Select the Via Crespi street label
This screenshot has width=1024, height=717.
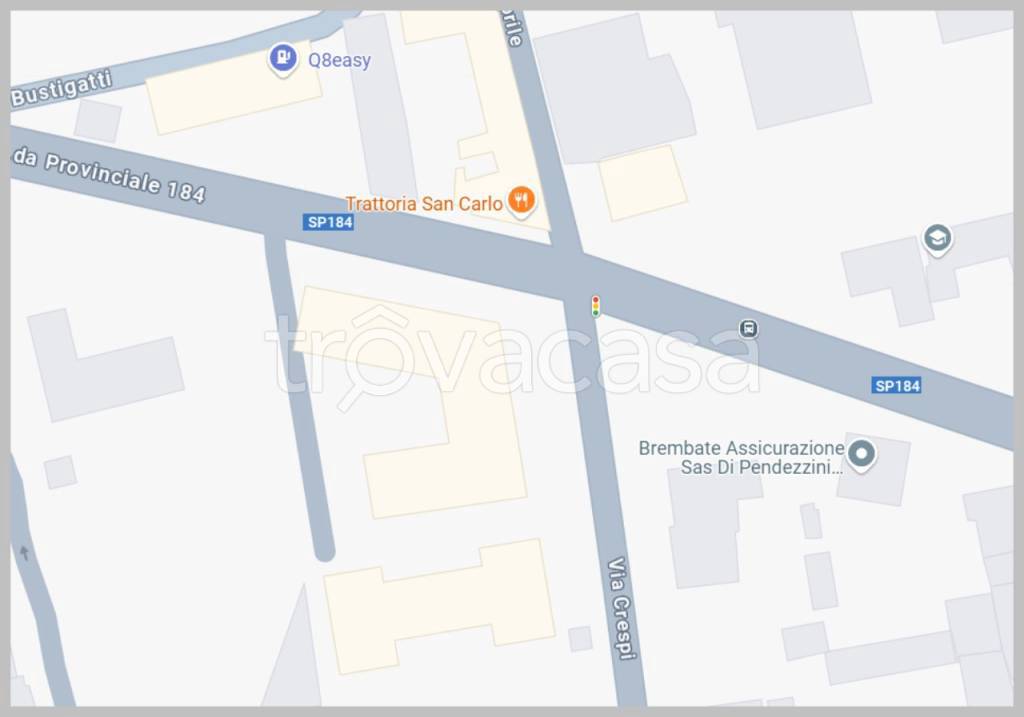(x=620, y=607)
